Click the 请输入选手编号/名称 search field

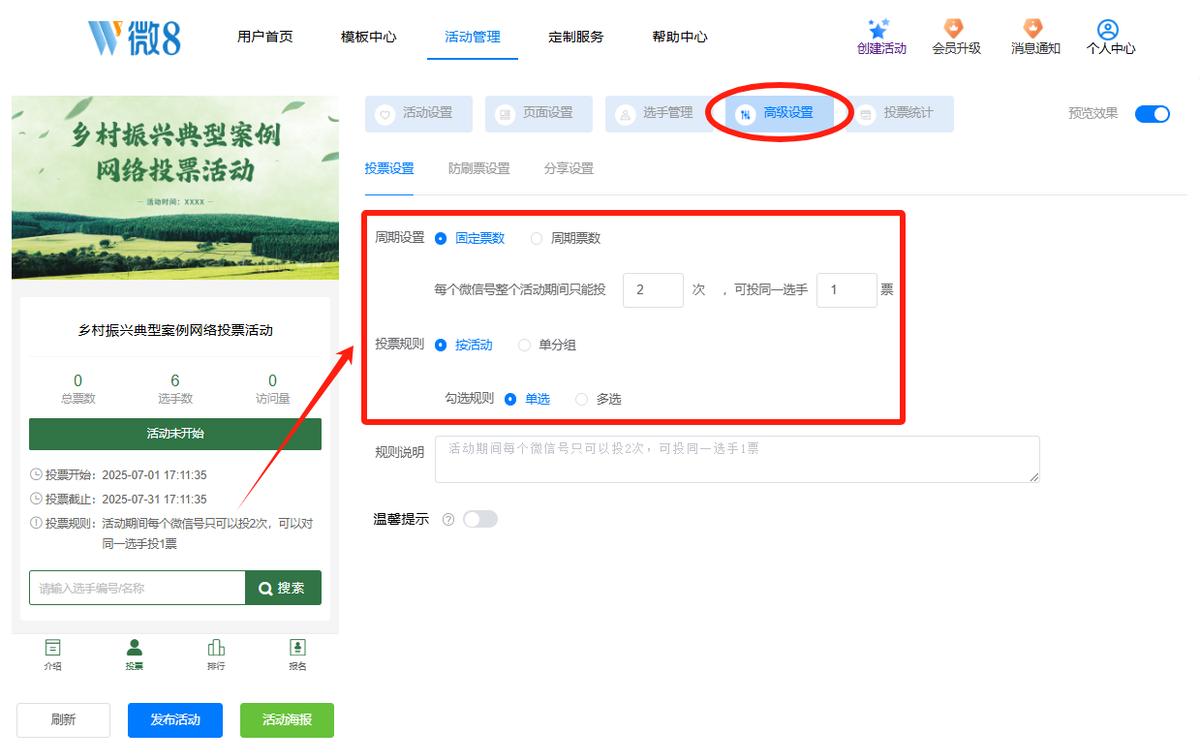(137, 588)
